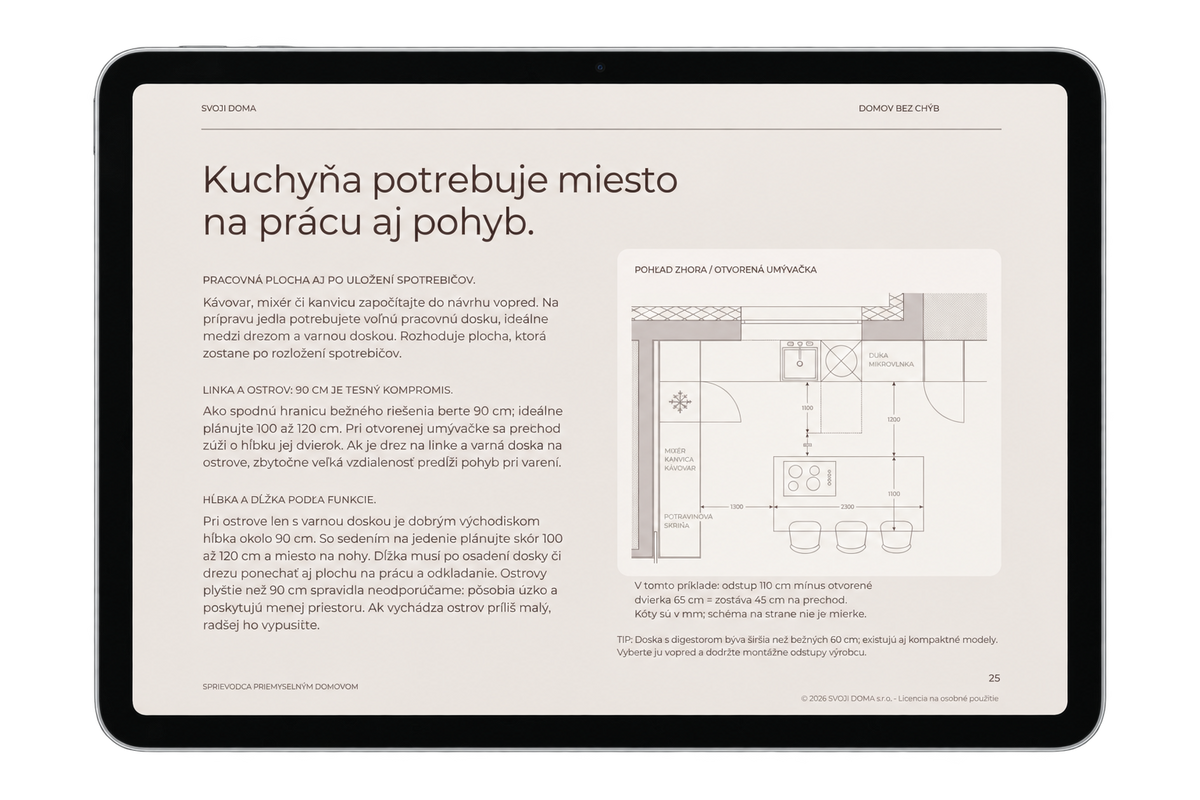Click the '2300' dimension value in the diagram

[x=848, y=507]
